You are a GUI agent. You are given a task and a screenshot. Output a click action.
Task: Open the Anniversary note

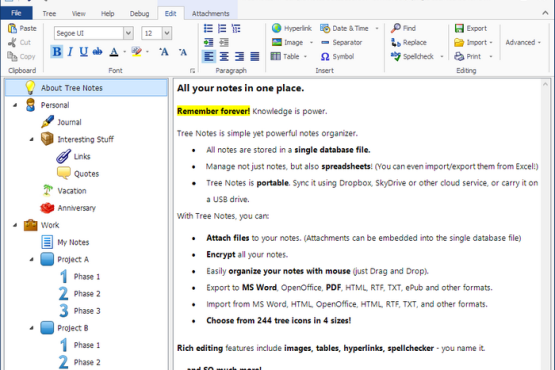click(76, 208)
